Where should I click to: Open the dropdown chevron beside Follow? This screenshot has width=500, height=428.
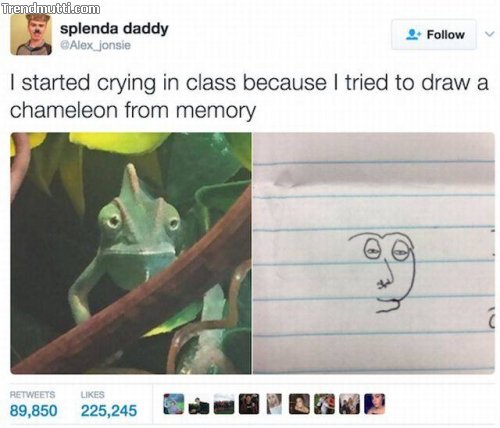[489, 34]
